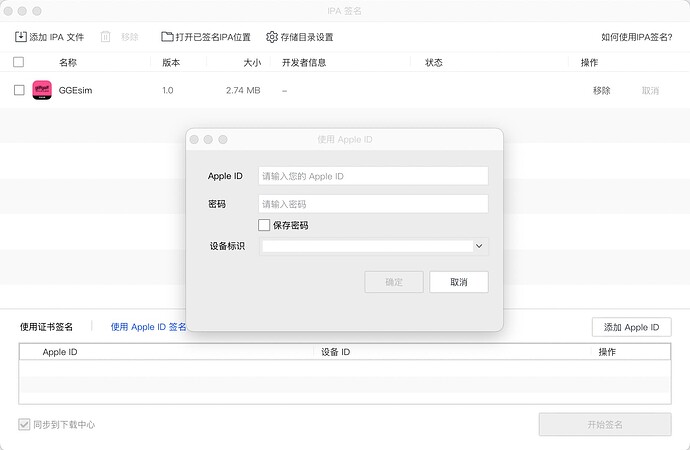Image resolution: width=690 pixels, height=450 pixels.
Task: Click the 确定 button in the dialog
Action: (x=394, y=282)
